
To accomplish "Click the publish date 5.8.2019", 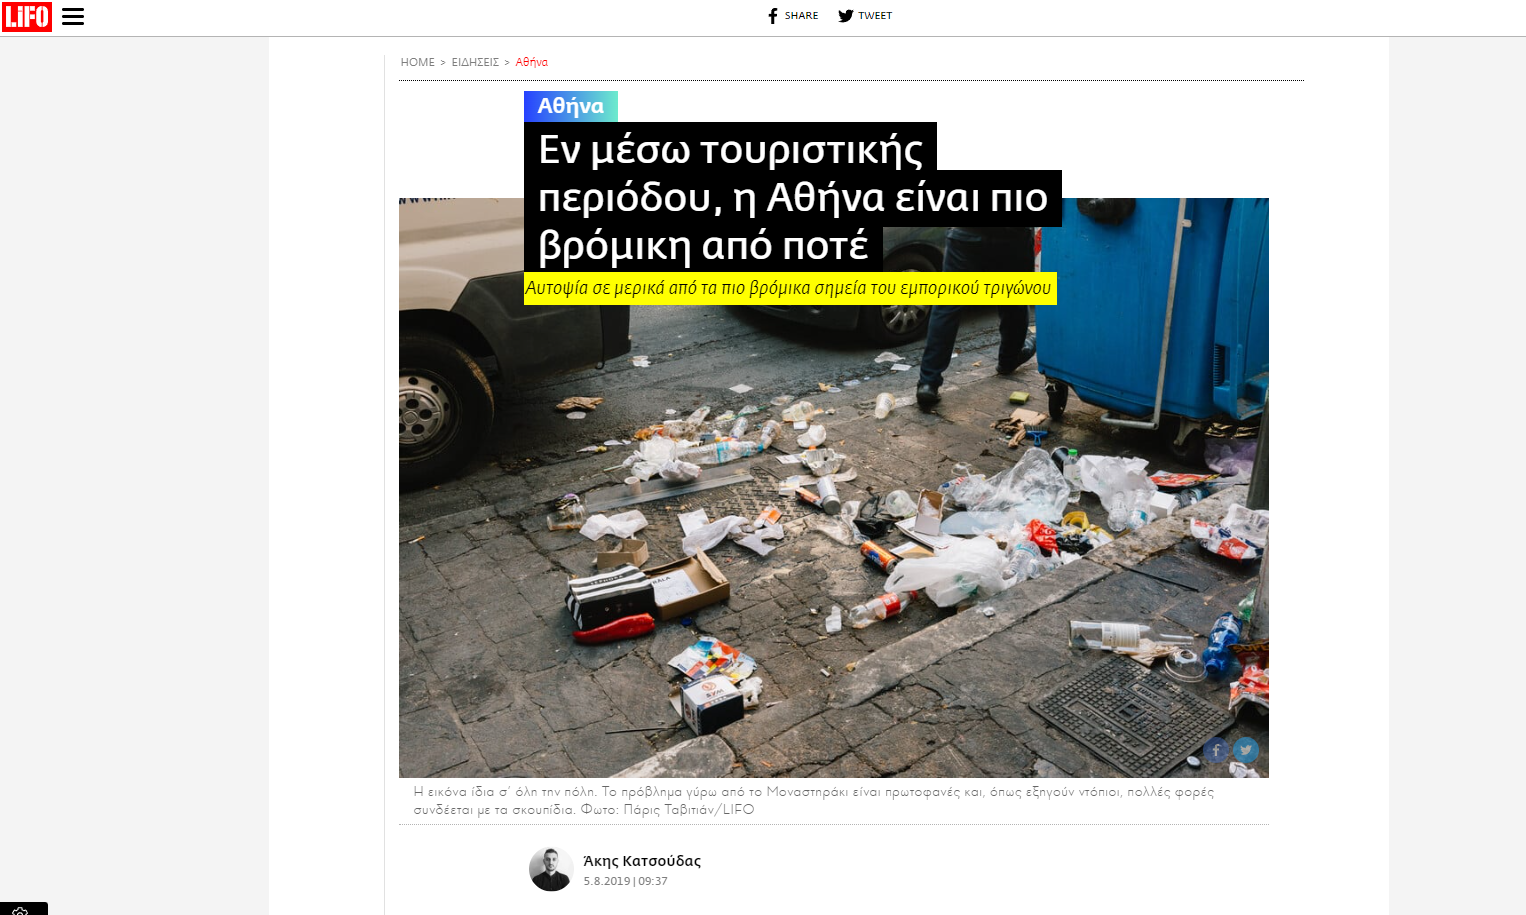I will 607,881.
